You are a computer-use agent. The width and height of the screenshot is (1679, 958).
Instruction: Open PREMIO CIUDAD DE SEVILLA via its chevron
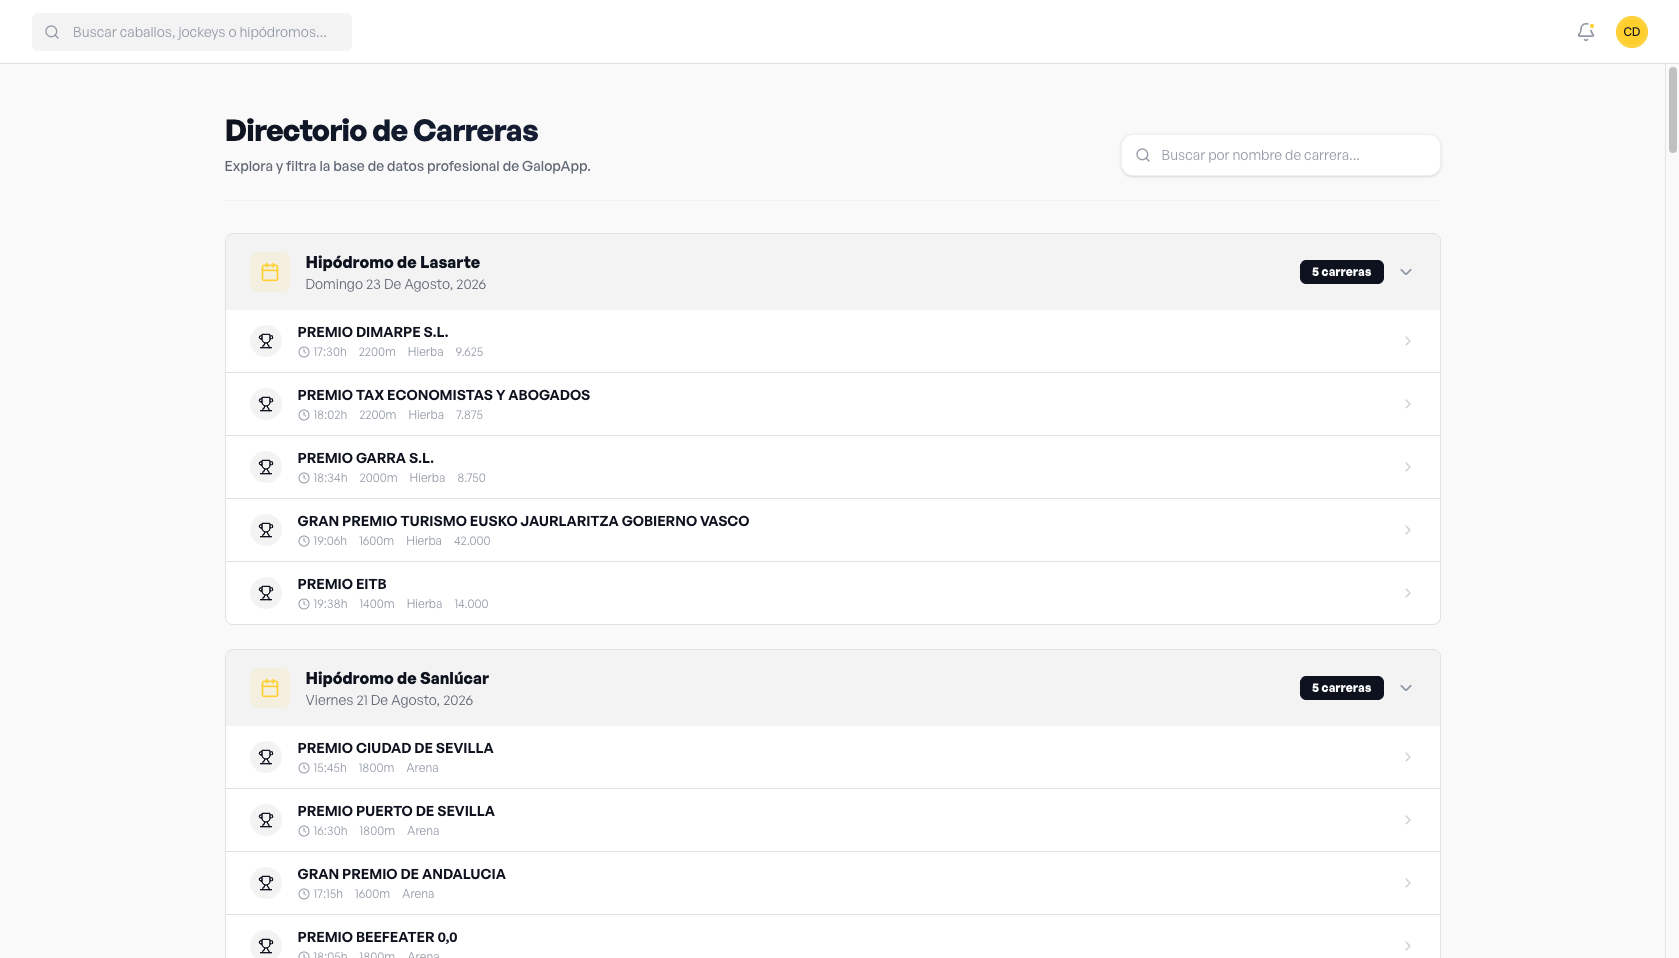1408,757
